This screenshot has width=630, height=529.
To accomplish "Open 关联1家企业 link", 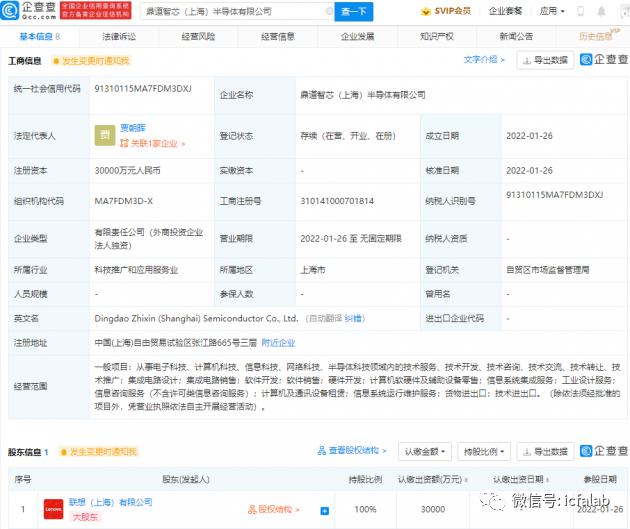I will [x=153, y=143].
